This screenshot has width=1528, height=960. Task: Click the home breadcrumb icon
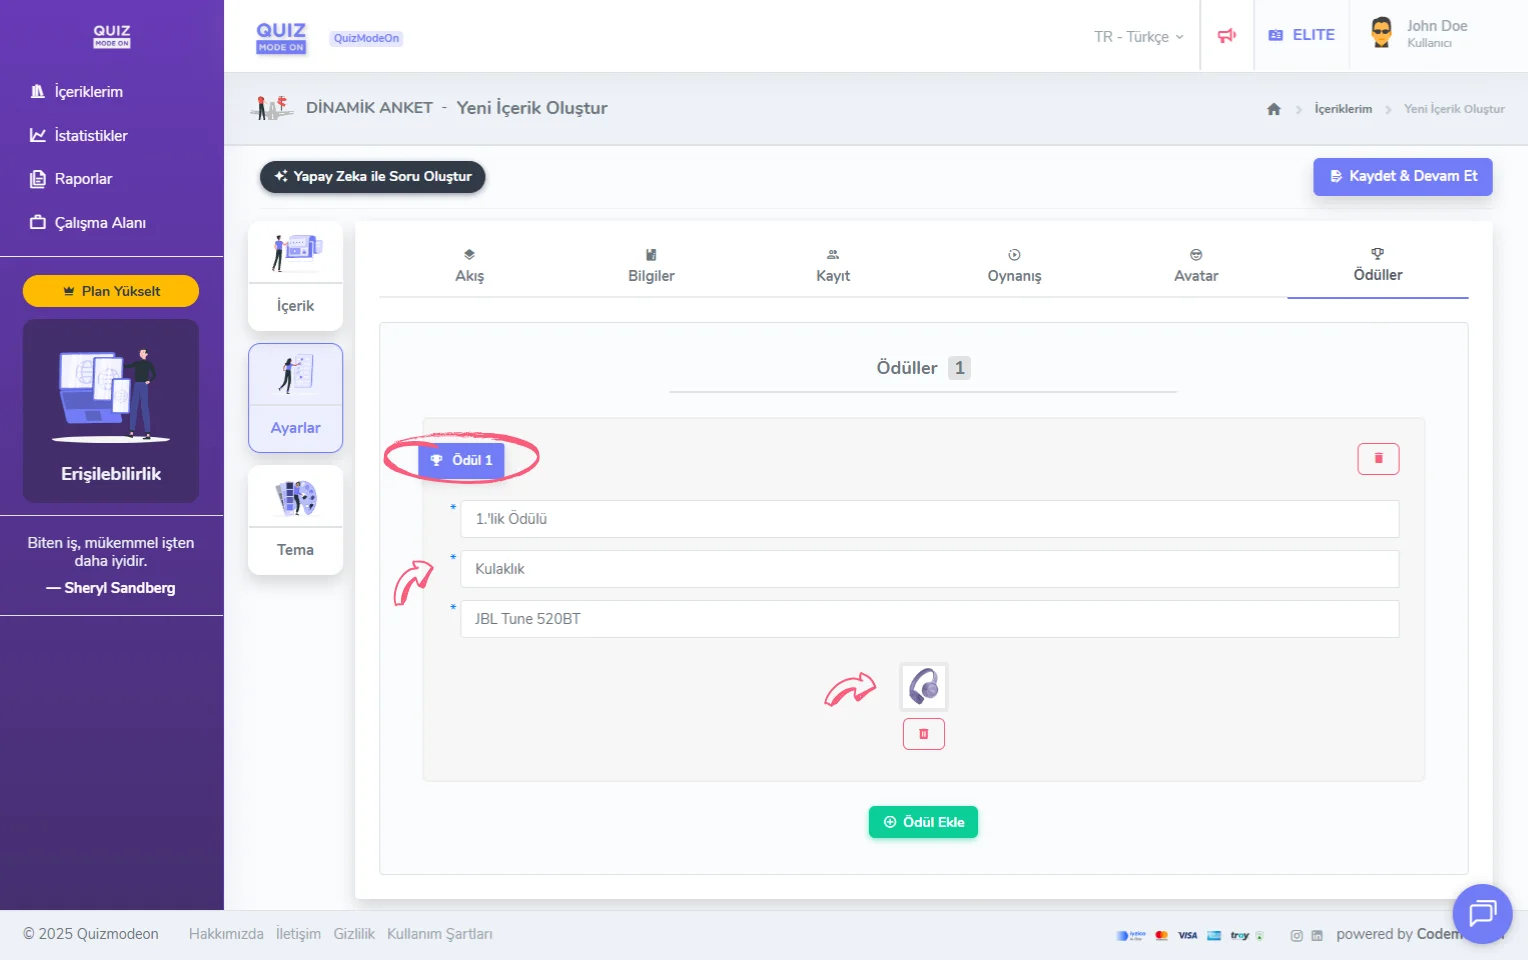[1273, 109]
